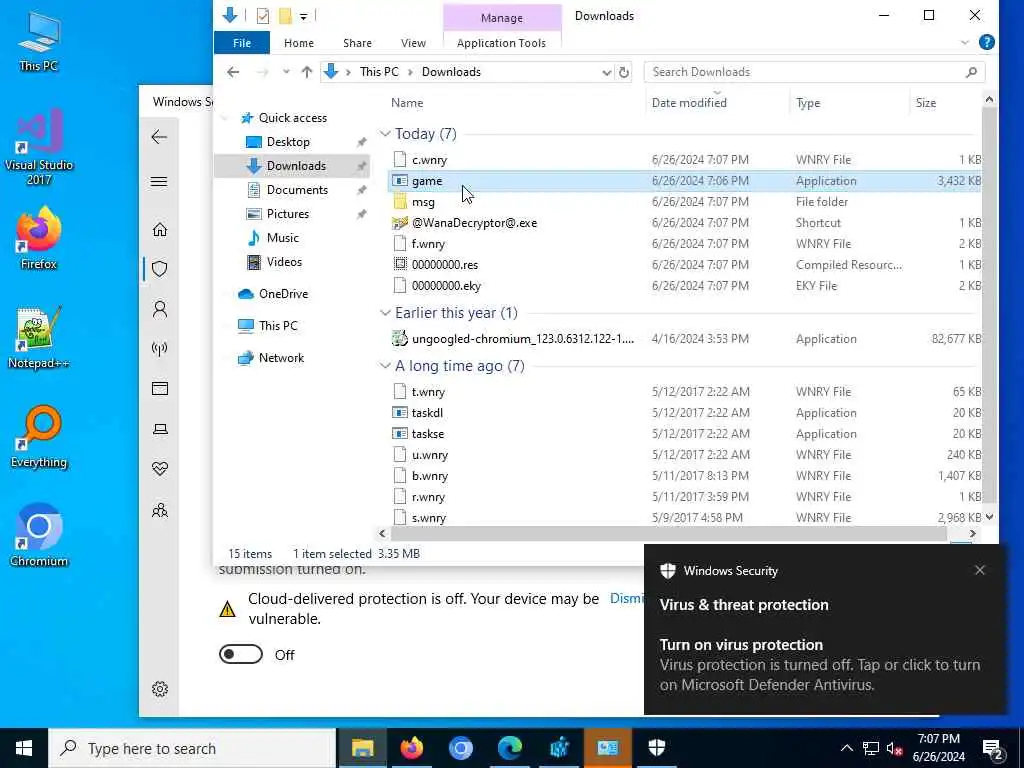Open the Recent locations dropdown arrow
The width and height of the screenshot is (1024, 768).
click(285, 72)
